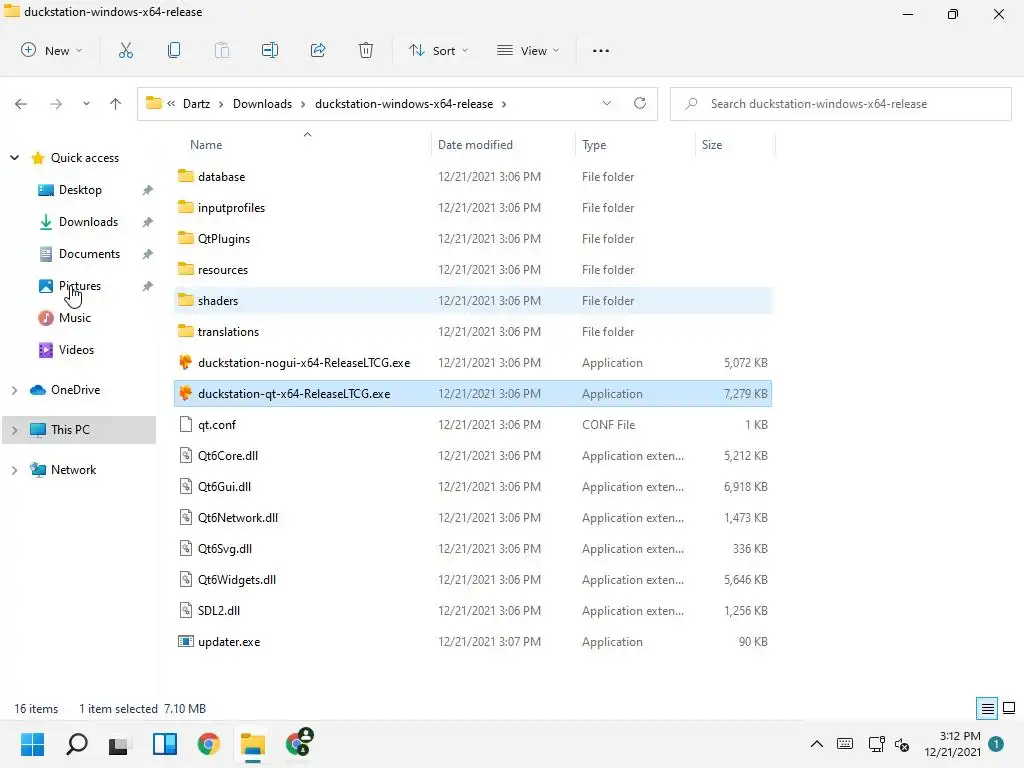Viewport: 1024px width, 768px height.
Task: Click duckstation-windows-x64-release breadcrumb segment
Action: click(x=404, y=104)
